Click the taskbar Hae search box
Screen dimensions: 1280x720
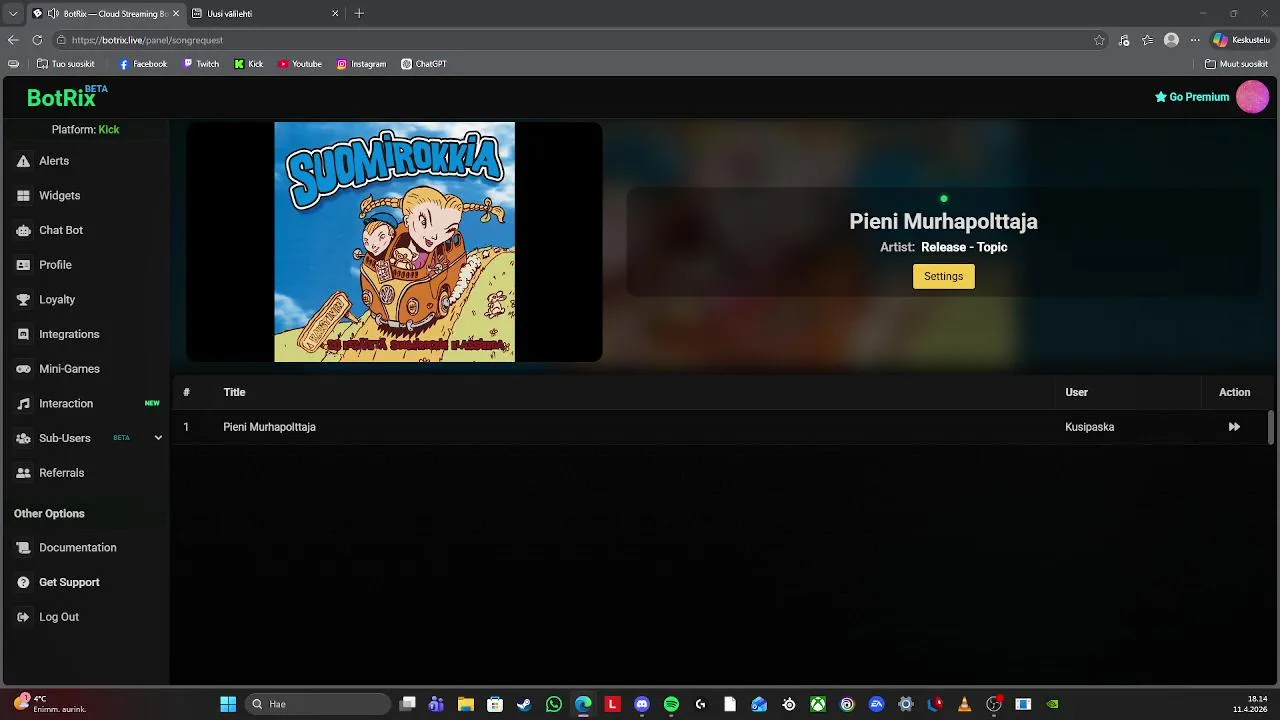pos(317,704)
